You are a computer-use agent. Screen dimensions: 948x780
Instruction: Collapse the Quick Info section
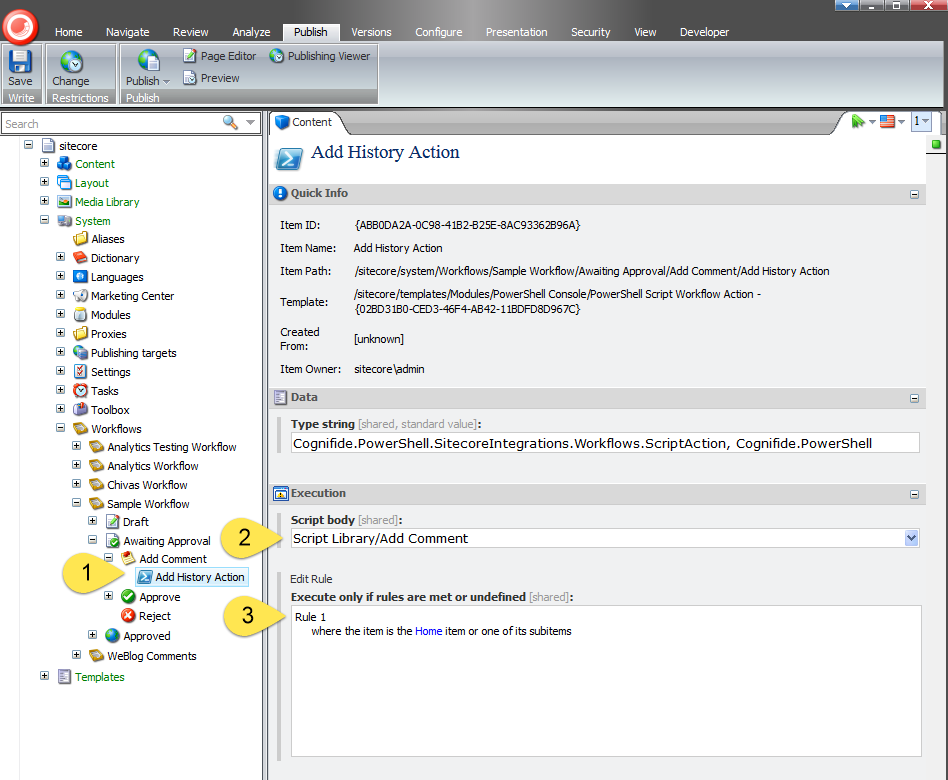click(913, 195)
